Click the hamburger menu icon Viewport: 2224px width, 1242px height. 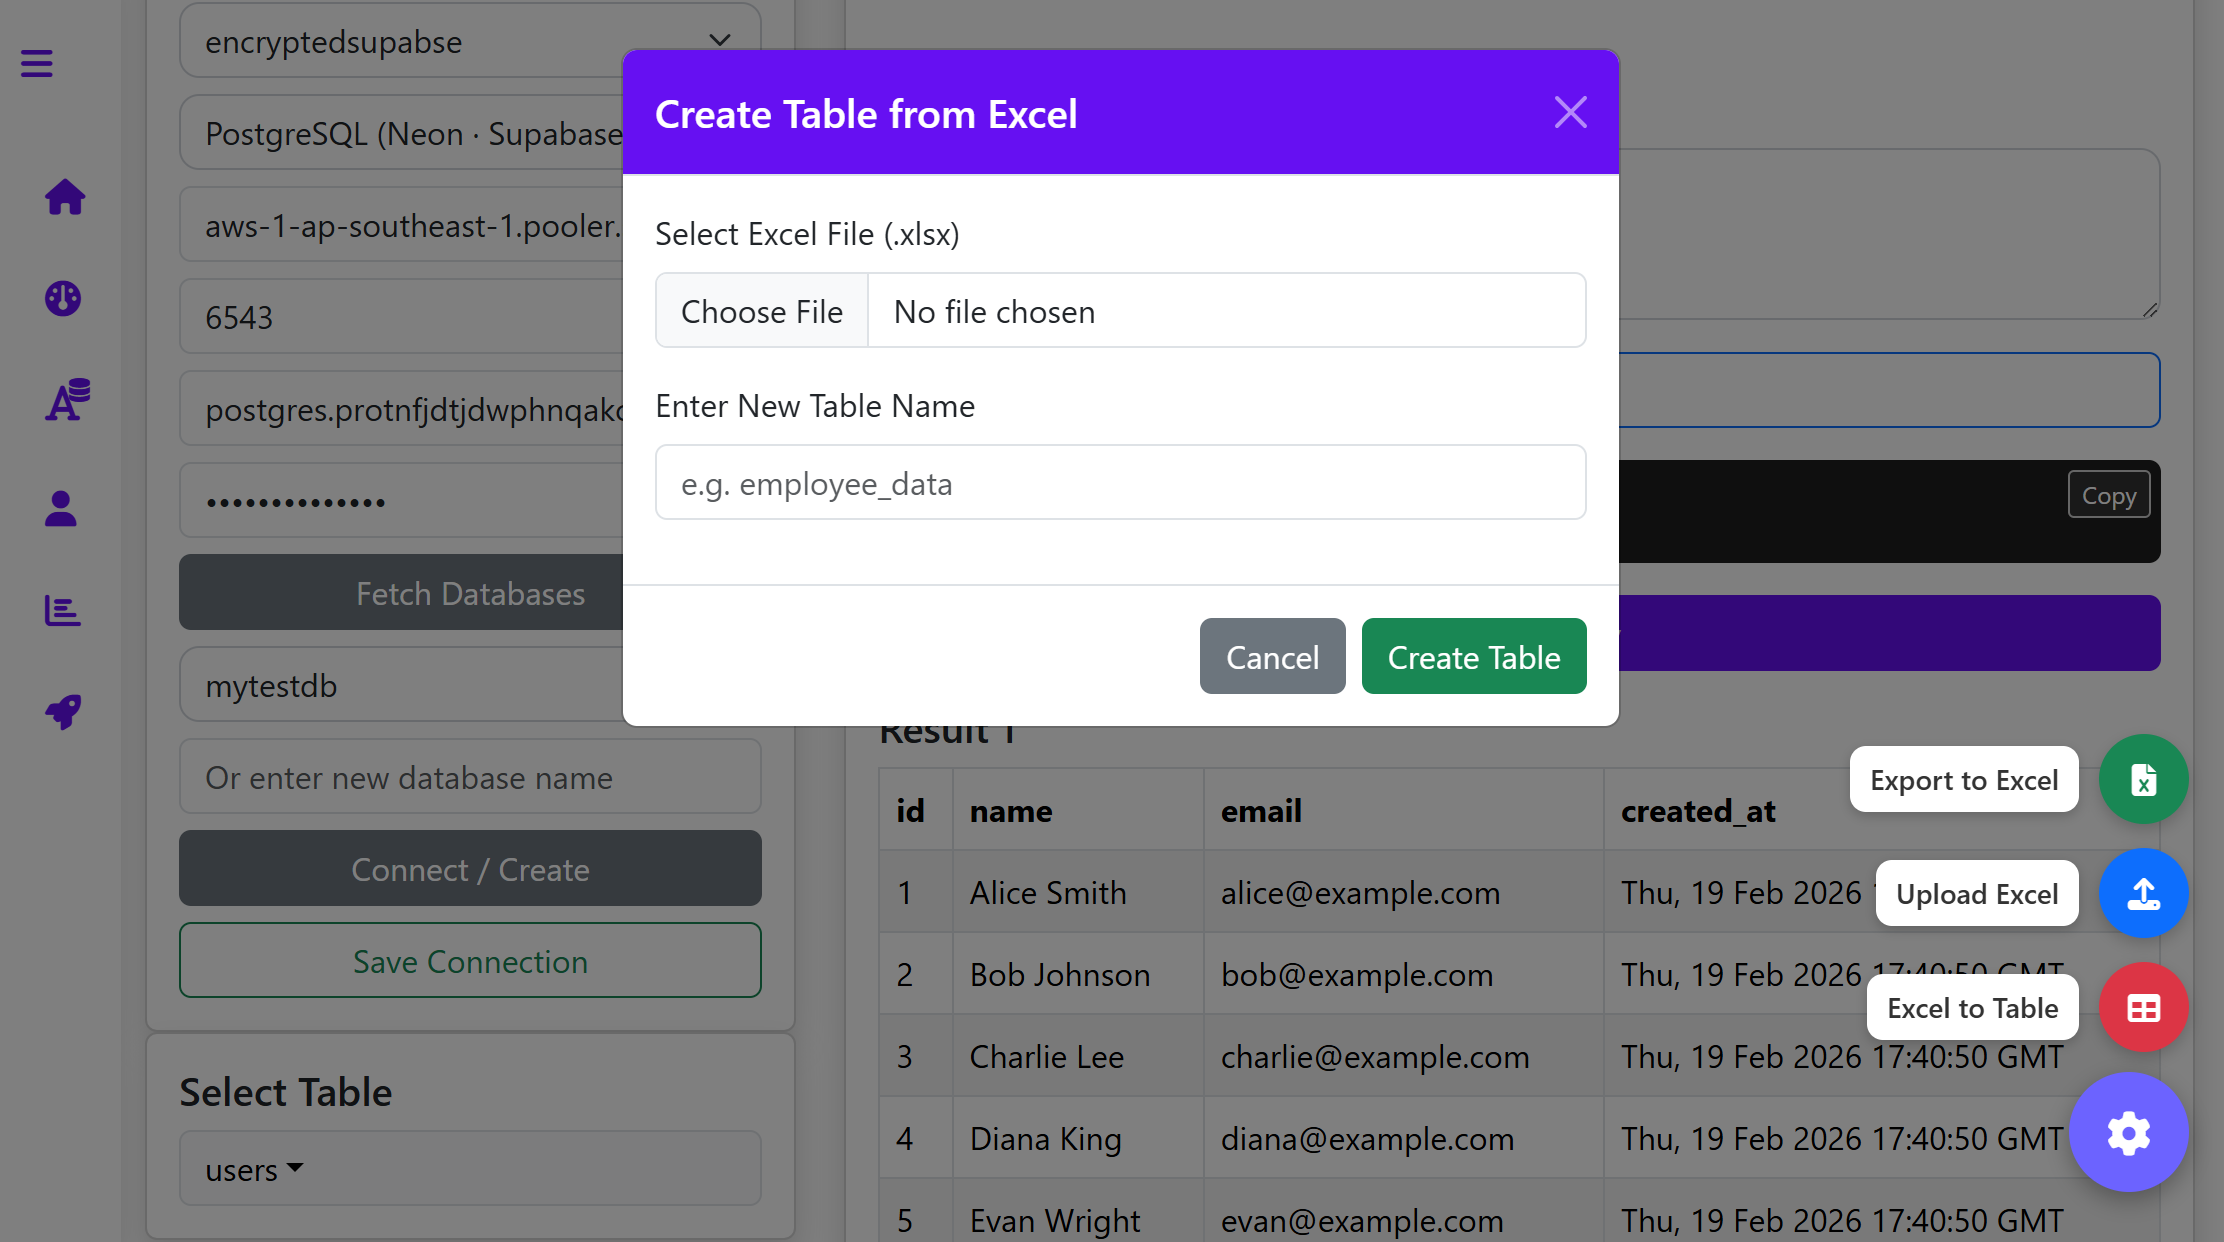(x=37, y=64)
